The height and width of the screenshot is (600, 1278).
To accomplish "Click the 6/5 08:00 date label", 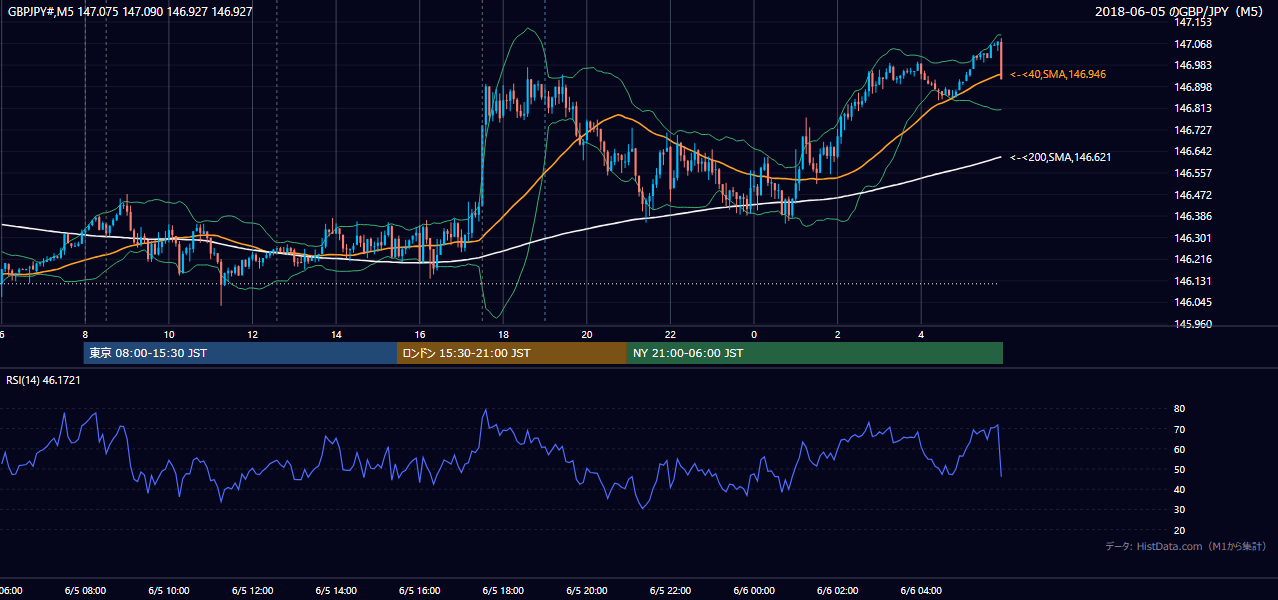I will (x=85, y=591).
